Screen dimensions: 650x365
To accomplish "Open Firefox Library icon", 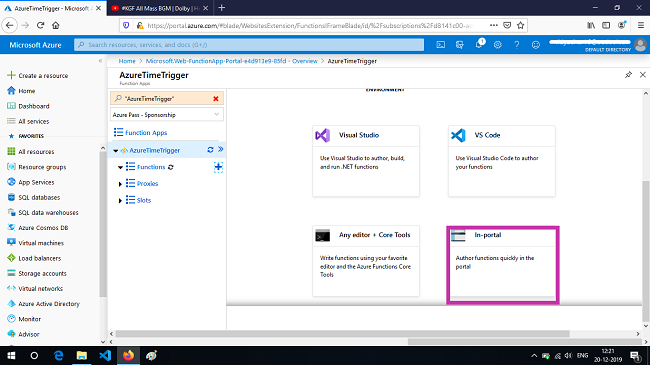I will click(x=591, y=25).
